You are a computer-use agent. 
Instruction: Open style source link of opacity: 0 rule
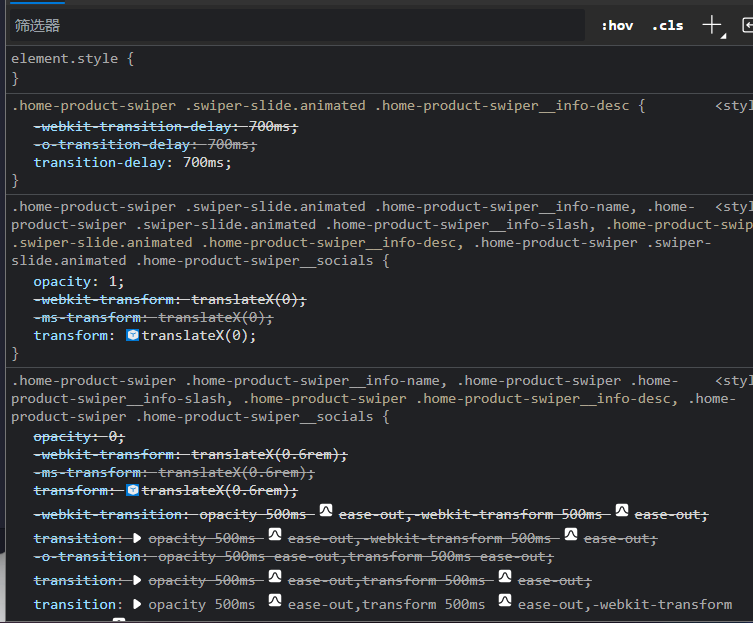735,381
